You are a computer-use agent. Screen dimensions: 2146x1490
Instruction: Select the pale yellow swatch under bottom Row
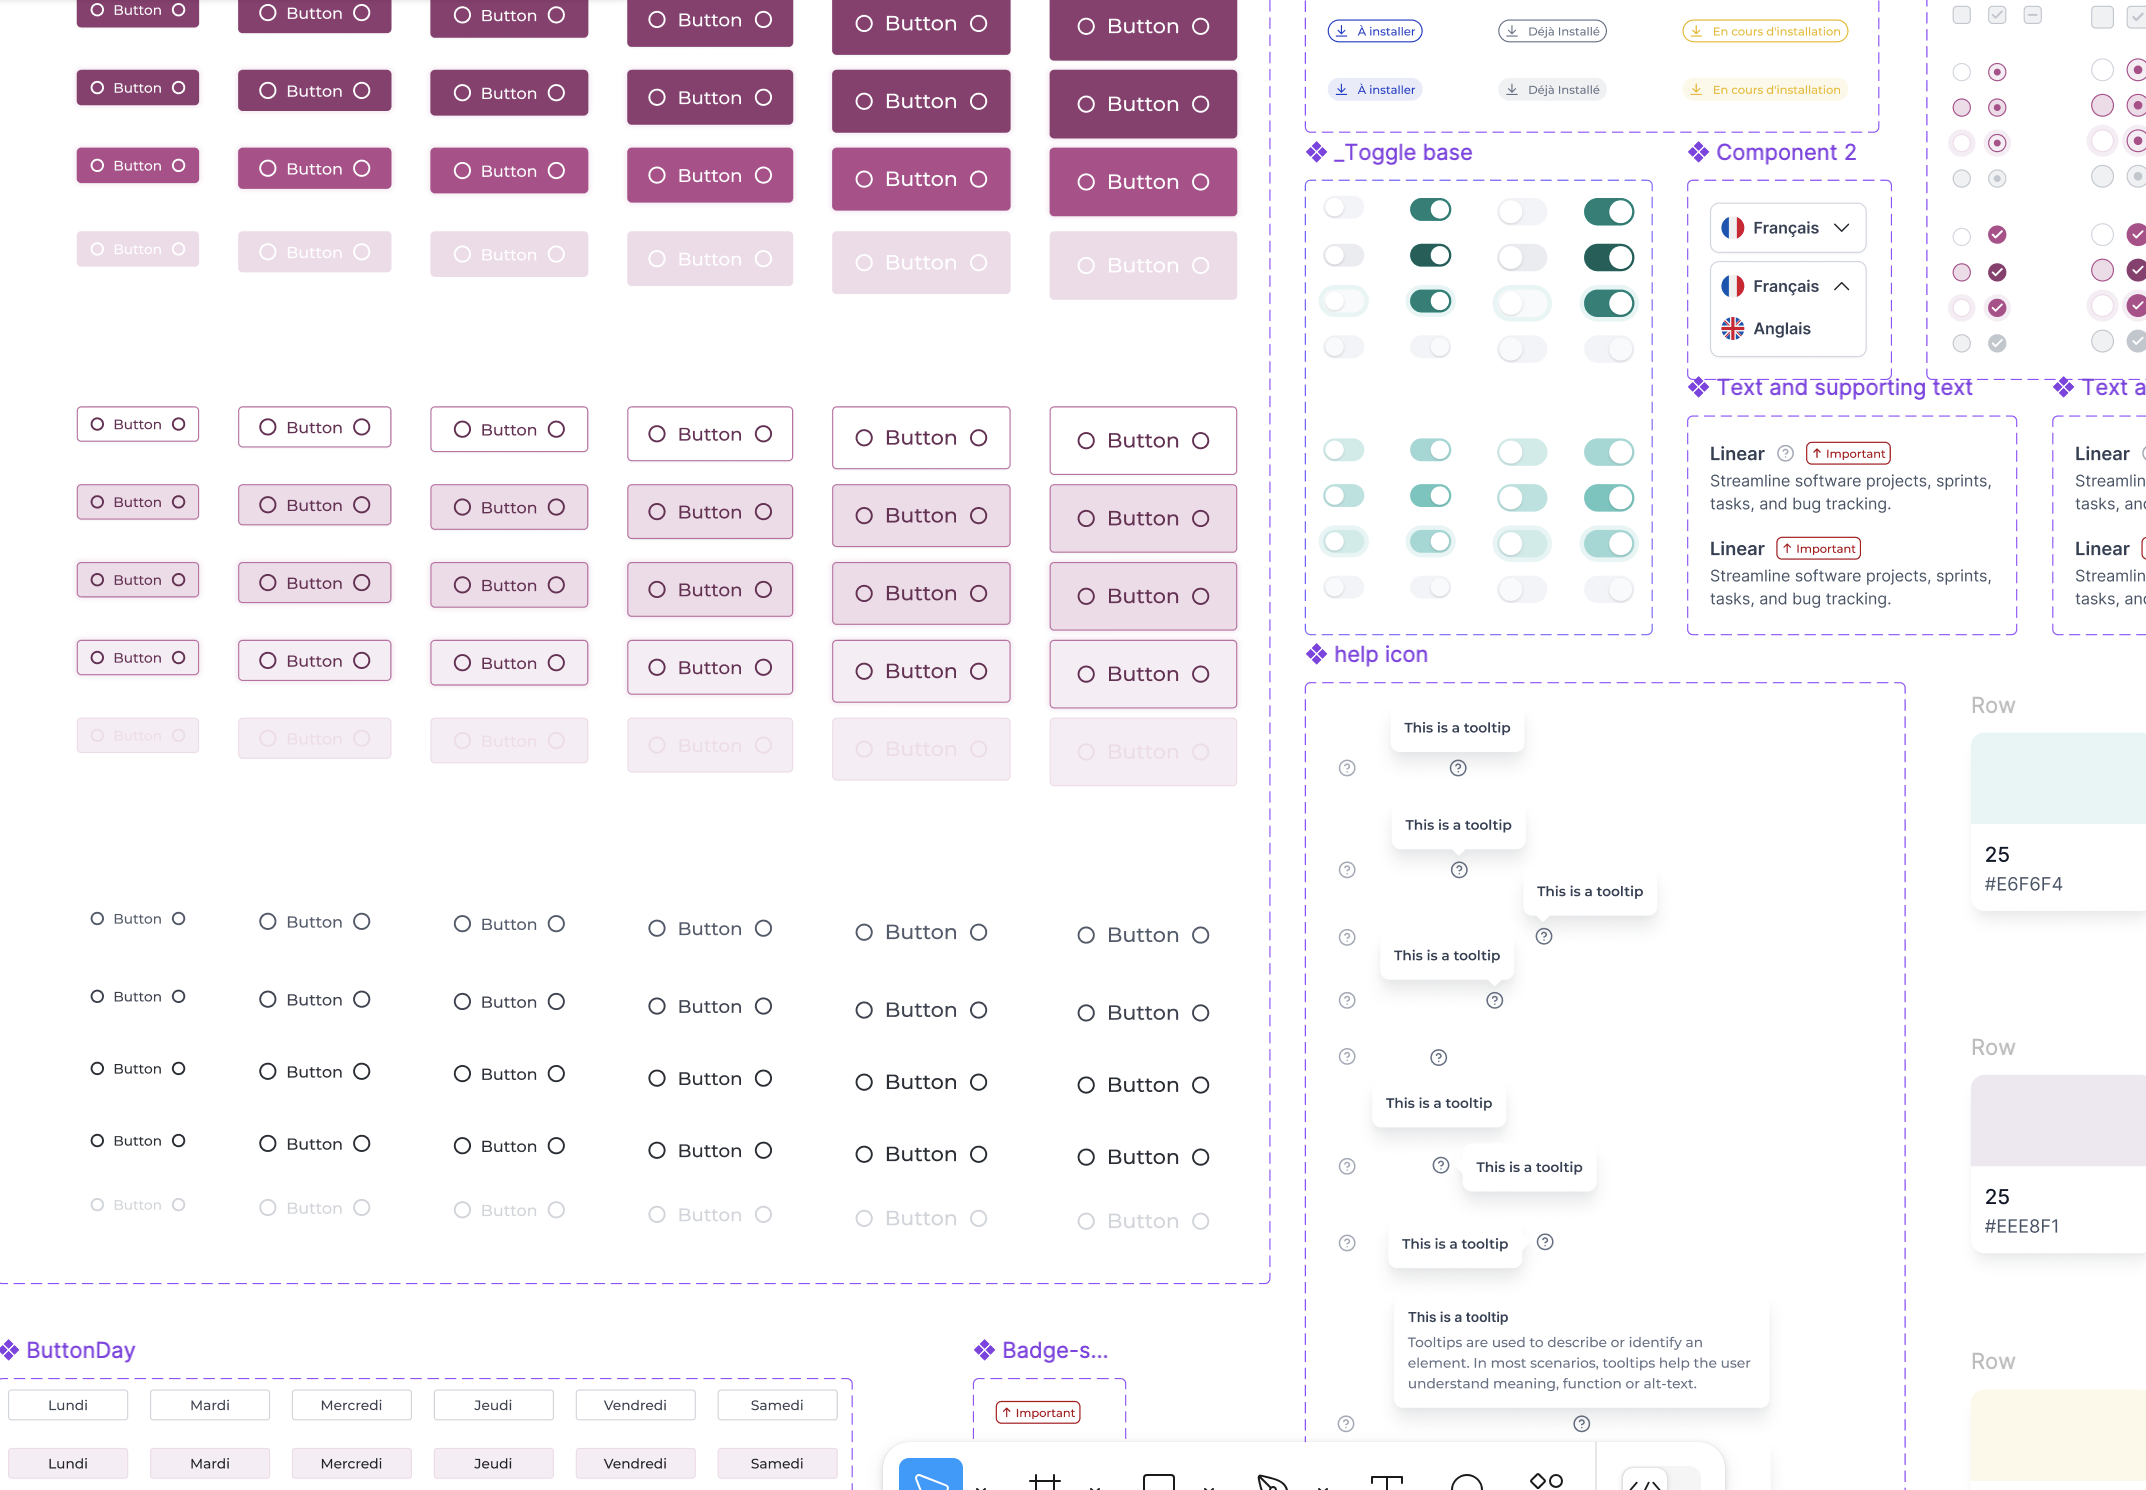click(2058, 1435)
